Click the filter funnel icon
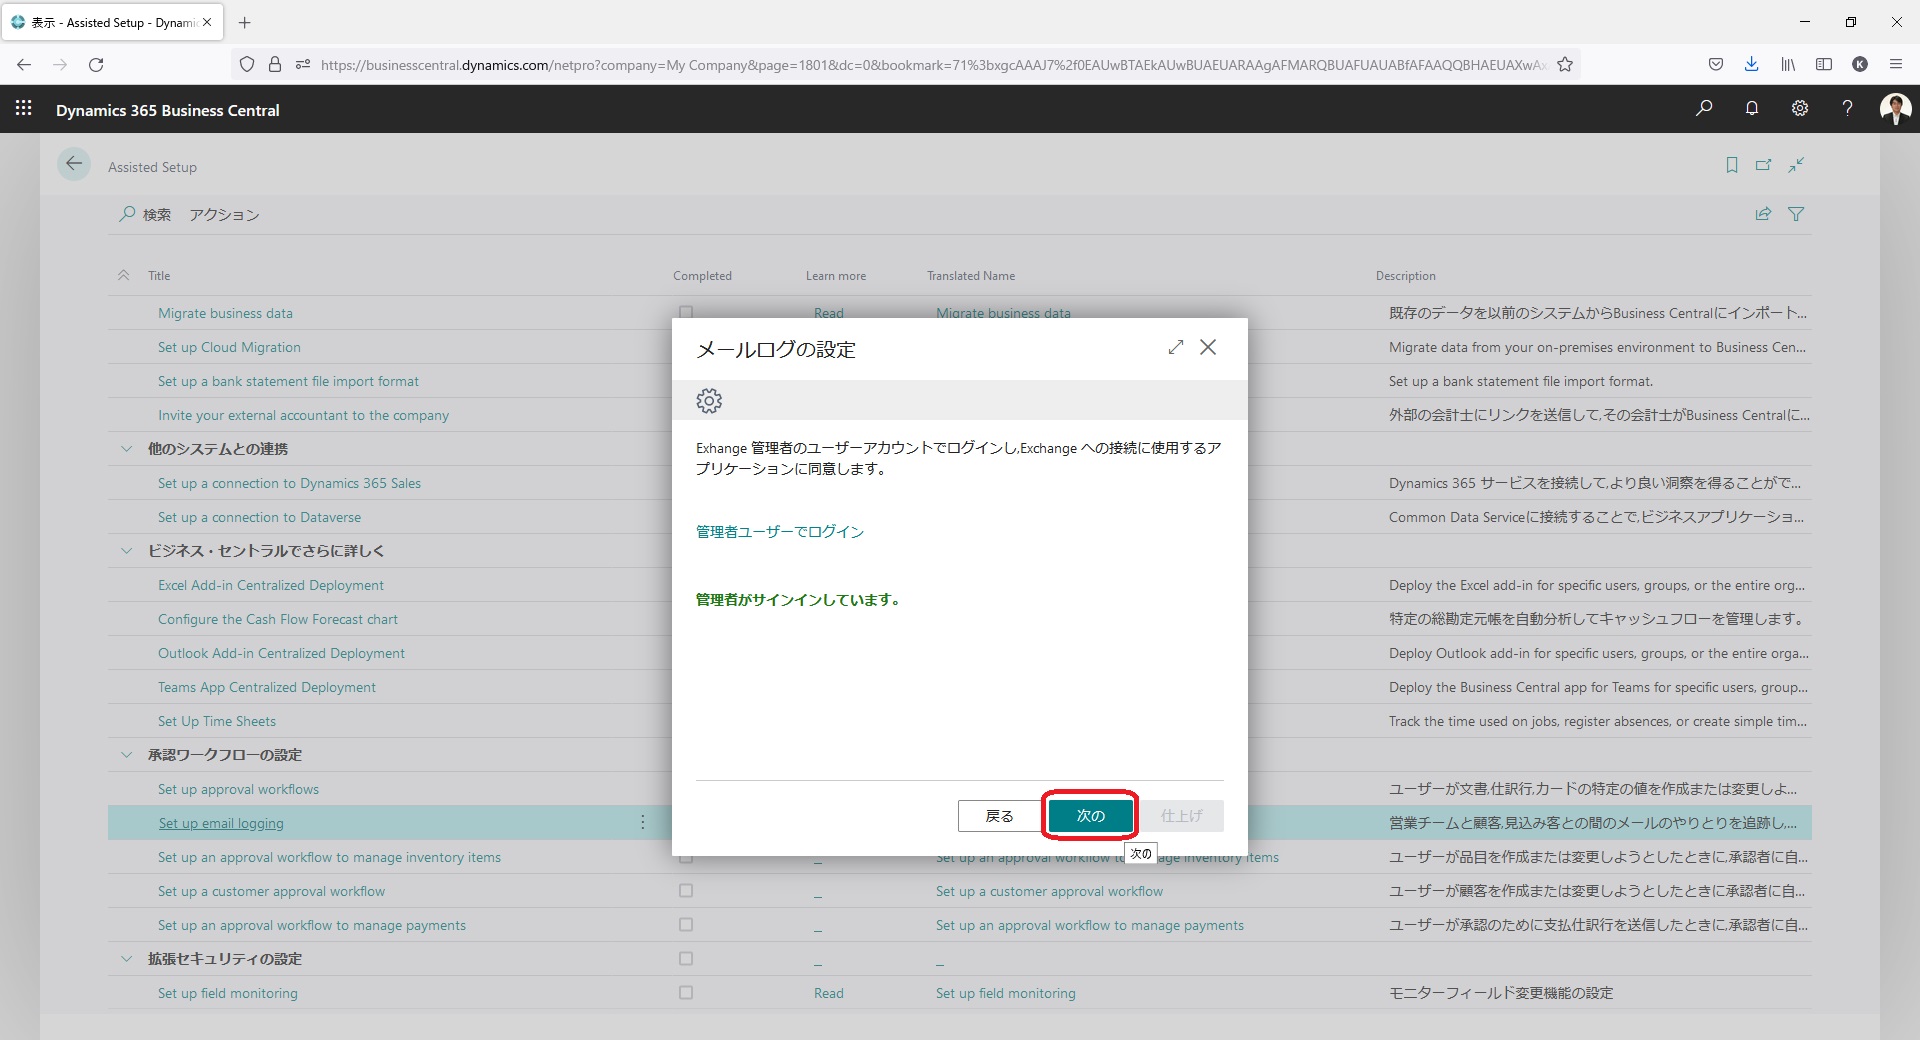 (x=1796, y=214)
